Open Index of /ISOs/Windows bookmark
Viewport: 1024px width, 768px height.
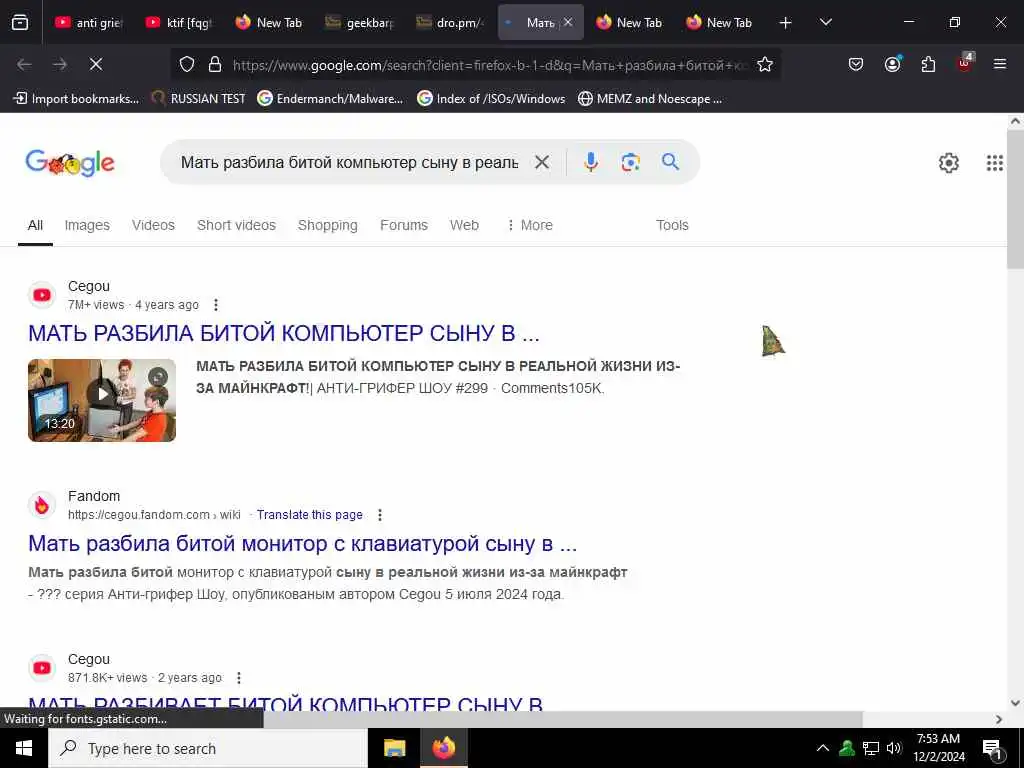[491, 99]
